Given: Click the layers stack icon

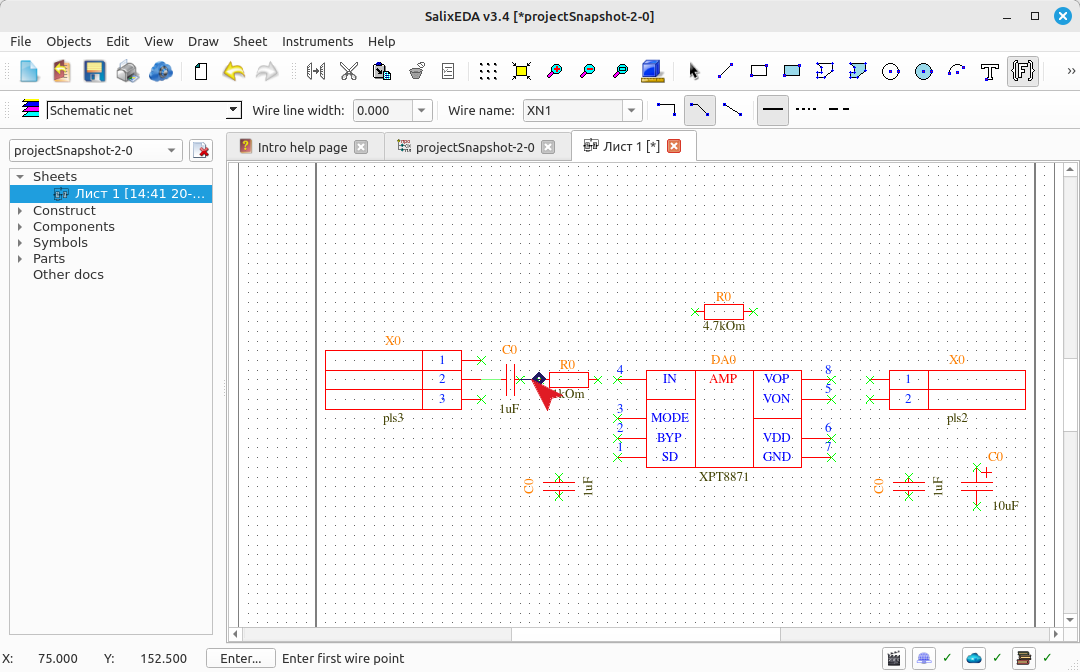Looking at the screenshot, I should click(30, 109).
